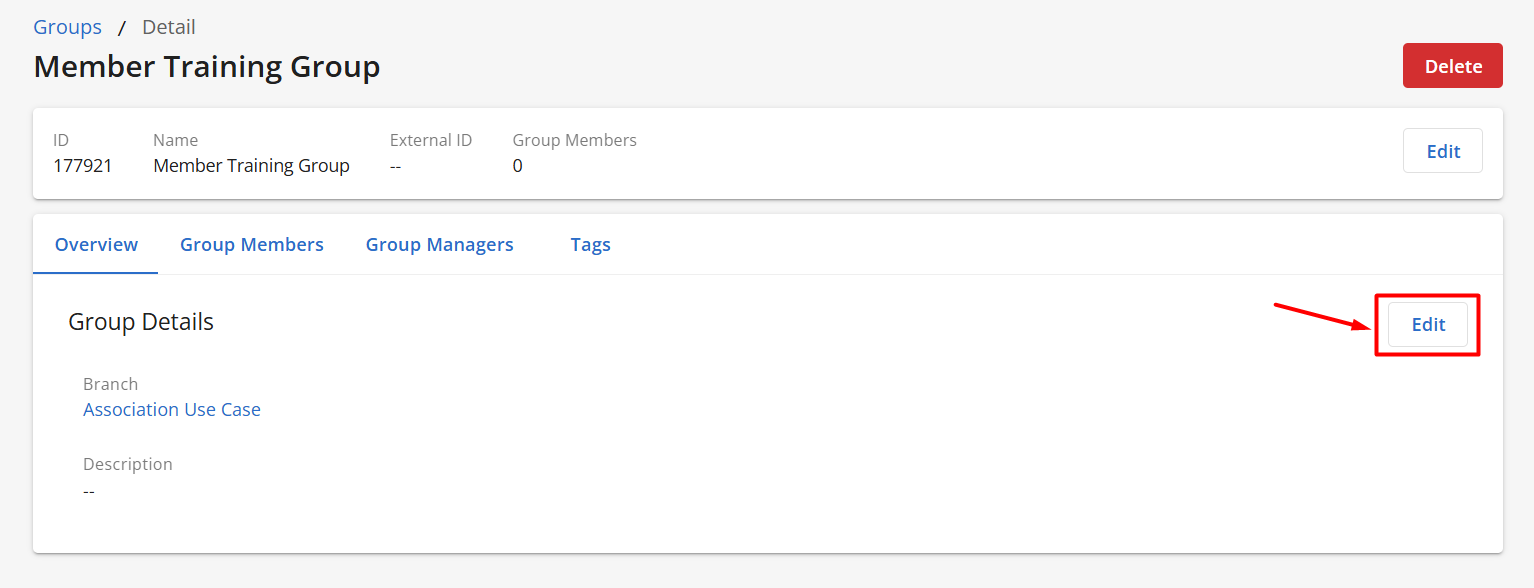The height and width of the screenshot is (588, 1534).
Task: Click Edit button beside Group Details heading
Action: 1427,325
